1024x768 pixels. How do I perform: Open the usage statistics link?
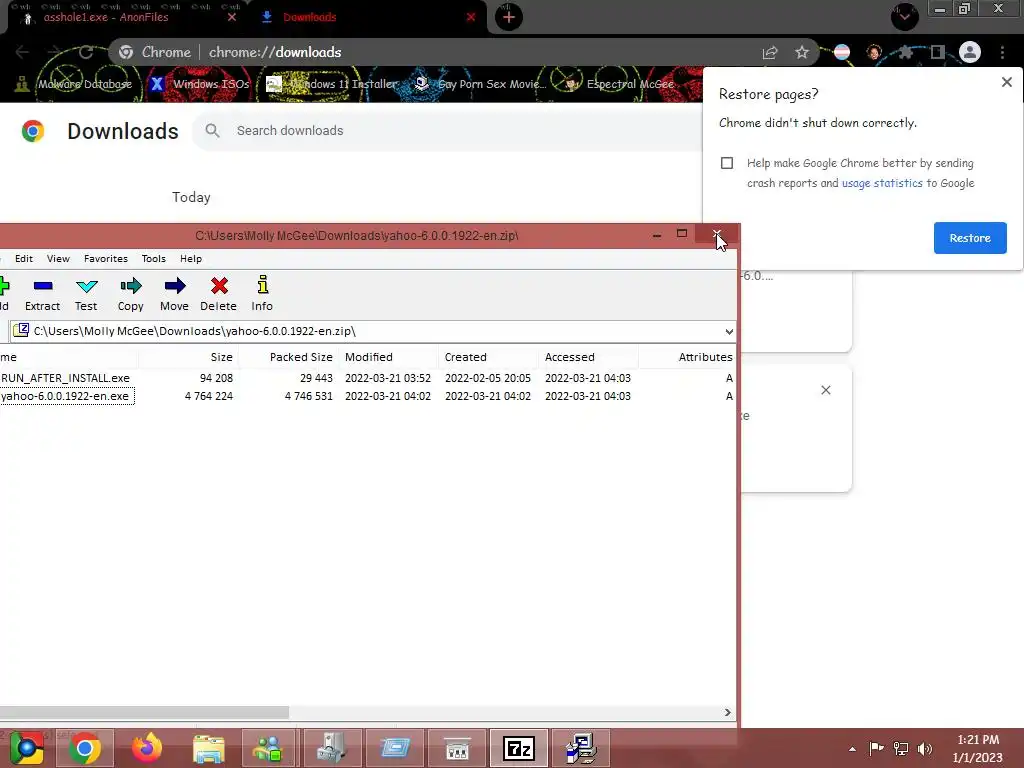882,183
